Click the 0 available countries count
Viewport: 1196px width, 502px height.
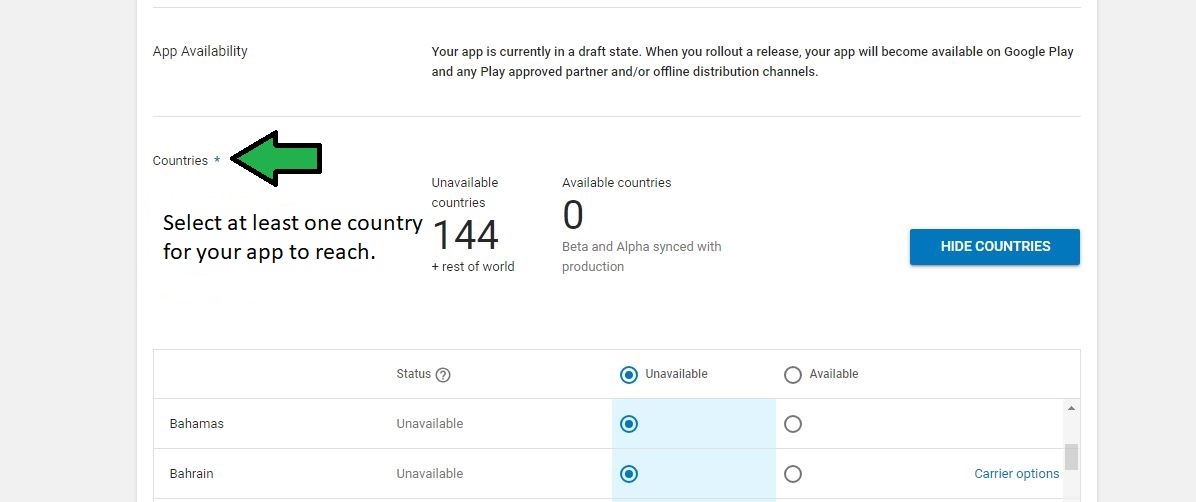click(x=573, y=214)
